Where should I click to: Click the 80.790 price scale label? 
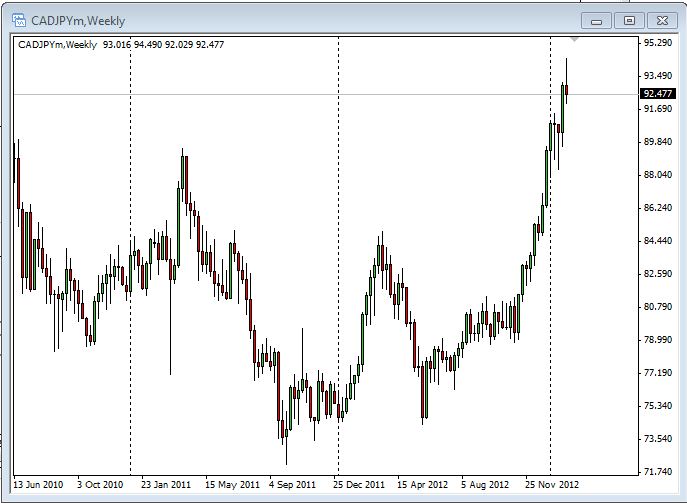point(658,306)
